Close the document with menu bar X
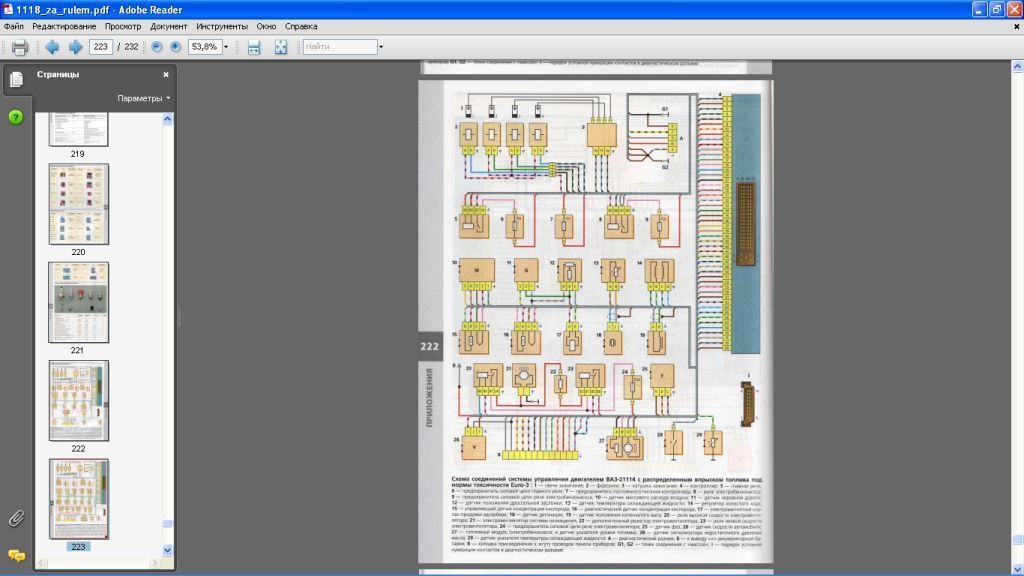The width and height of the screenshot is (1024, 576). click(1017, 27)
